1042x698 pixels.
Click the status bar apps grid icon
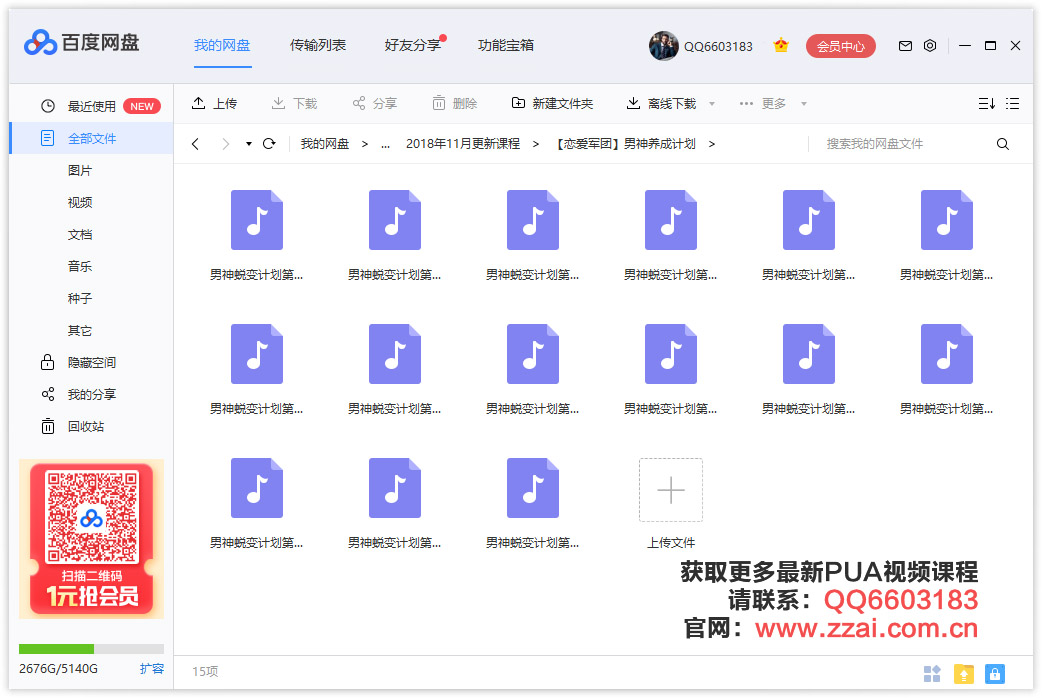(x=932, y=674)
